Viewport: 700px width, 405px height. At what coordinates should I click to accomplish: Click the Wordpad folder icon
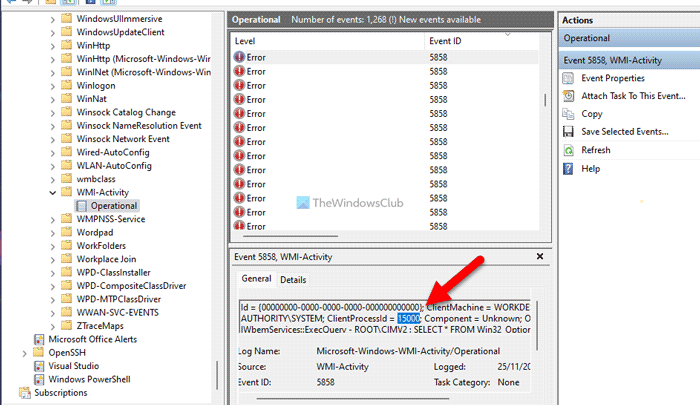point(67,232)
